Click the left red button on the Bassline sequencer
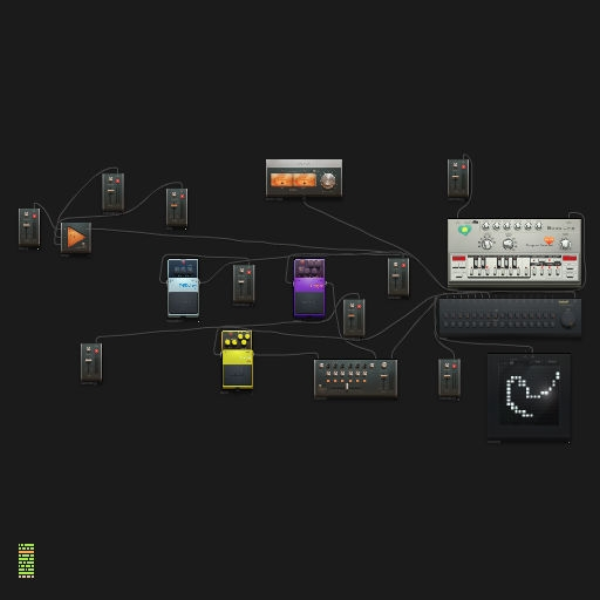The image size is (600, 600). point(459,258)
